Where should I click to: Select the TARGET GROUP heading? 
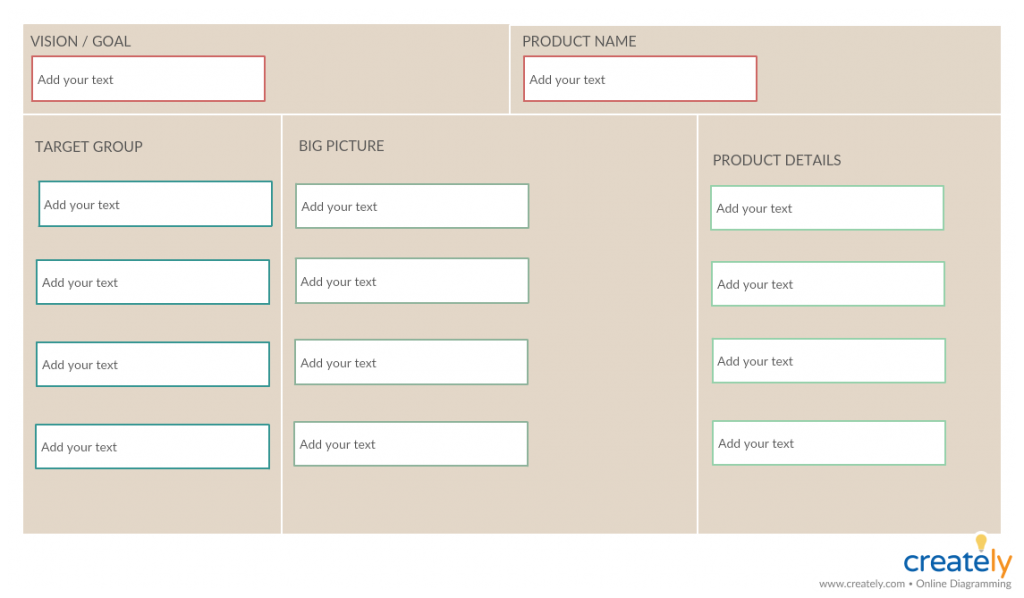point(89,147)
